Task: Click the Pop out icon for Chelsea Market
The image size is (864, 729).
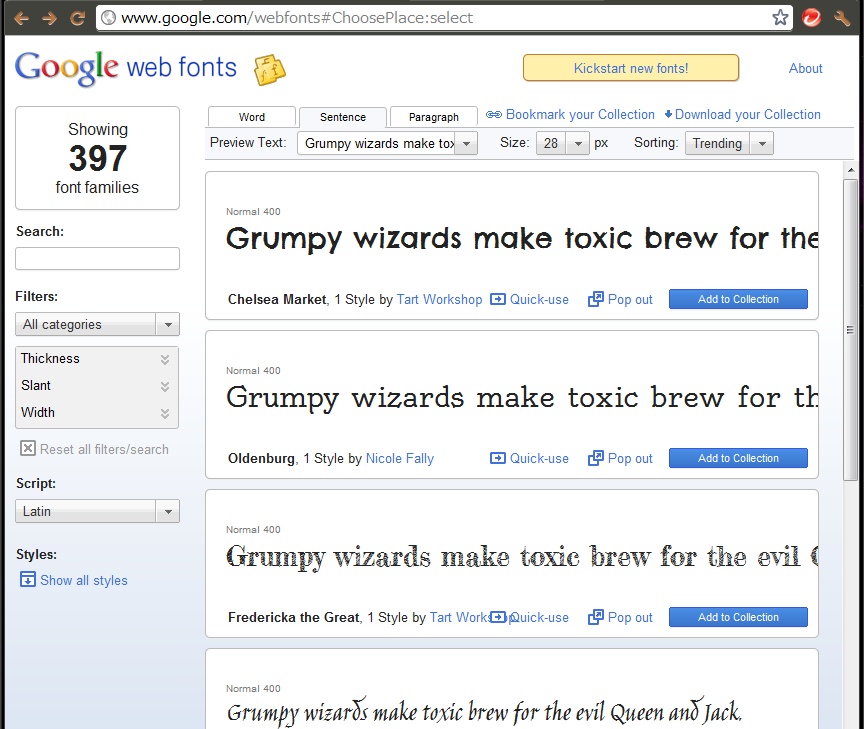Action: (x=596, y=299)
